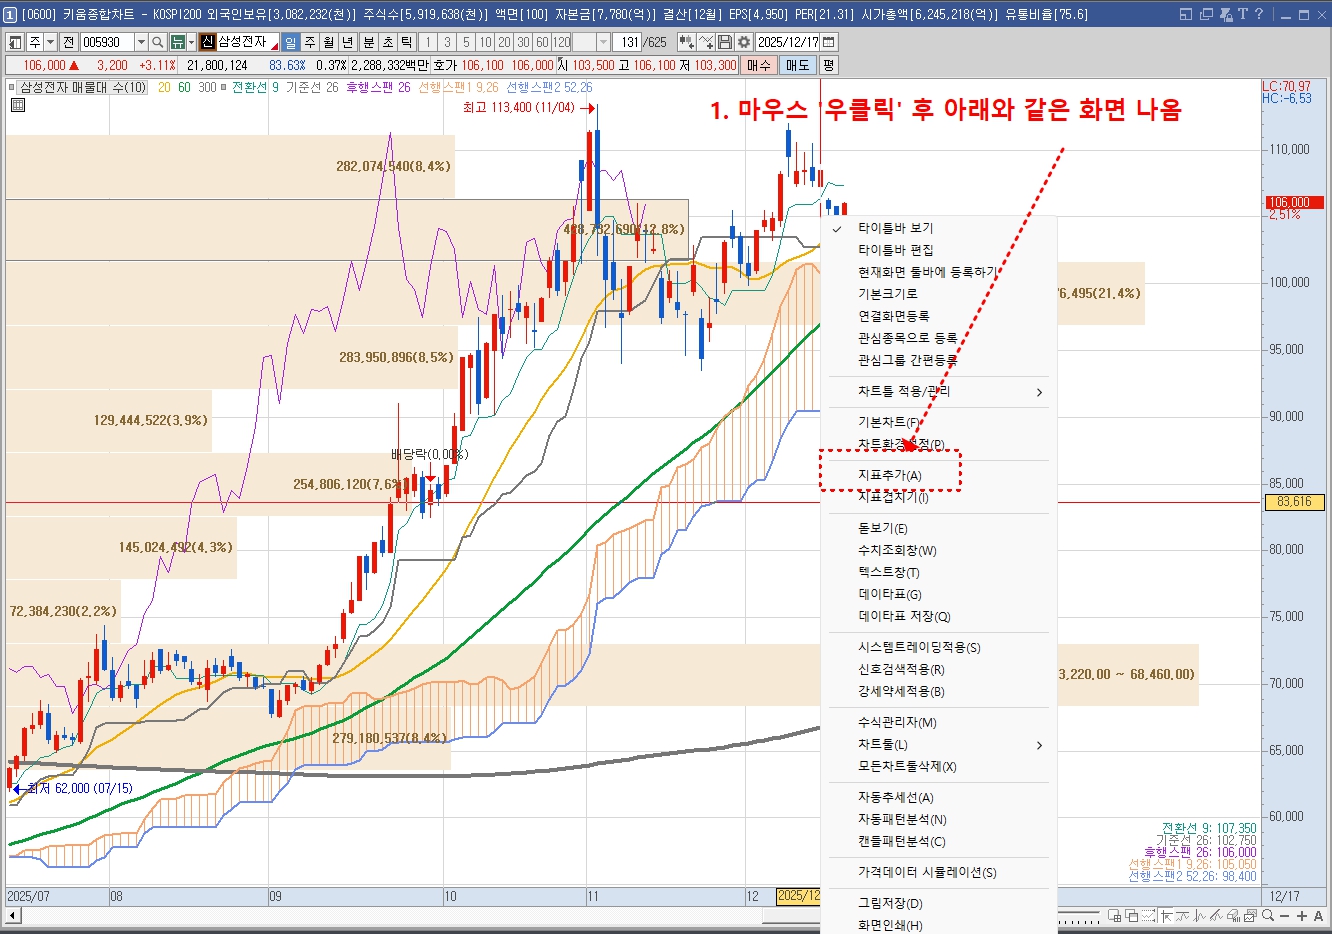This screenshot has width=1332, height=934.
Task: Open the calendar picker next to 2025/12/17
Action: [828, 42]
